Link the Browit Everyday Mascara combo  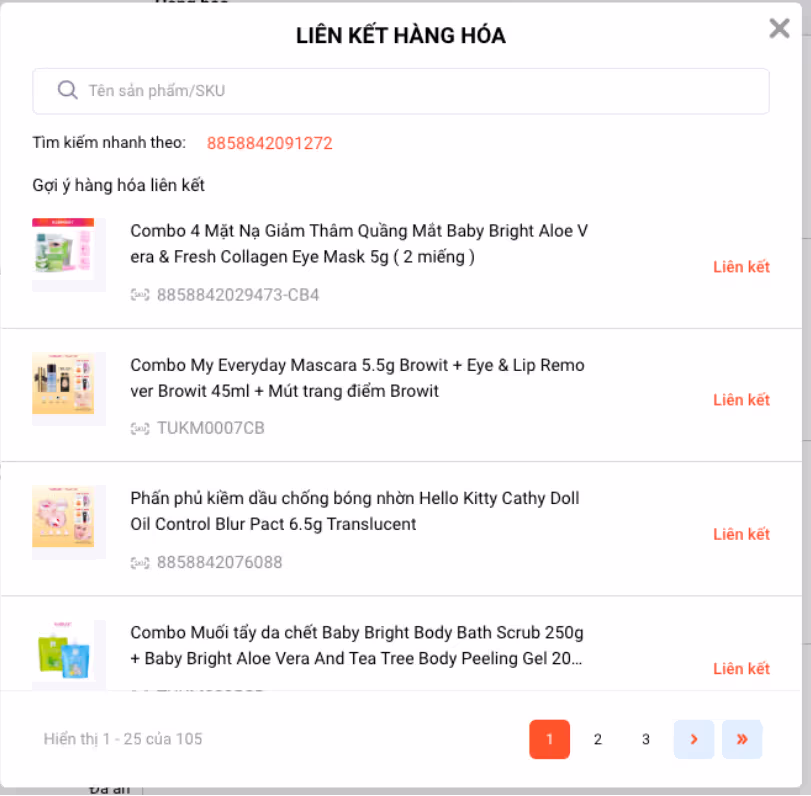pos(741,400)
